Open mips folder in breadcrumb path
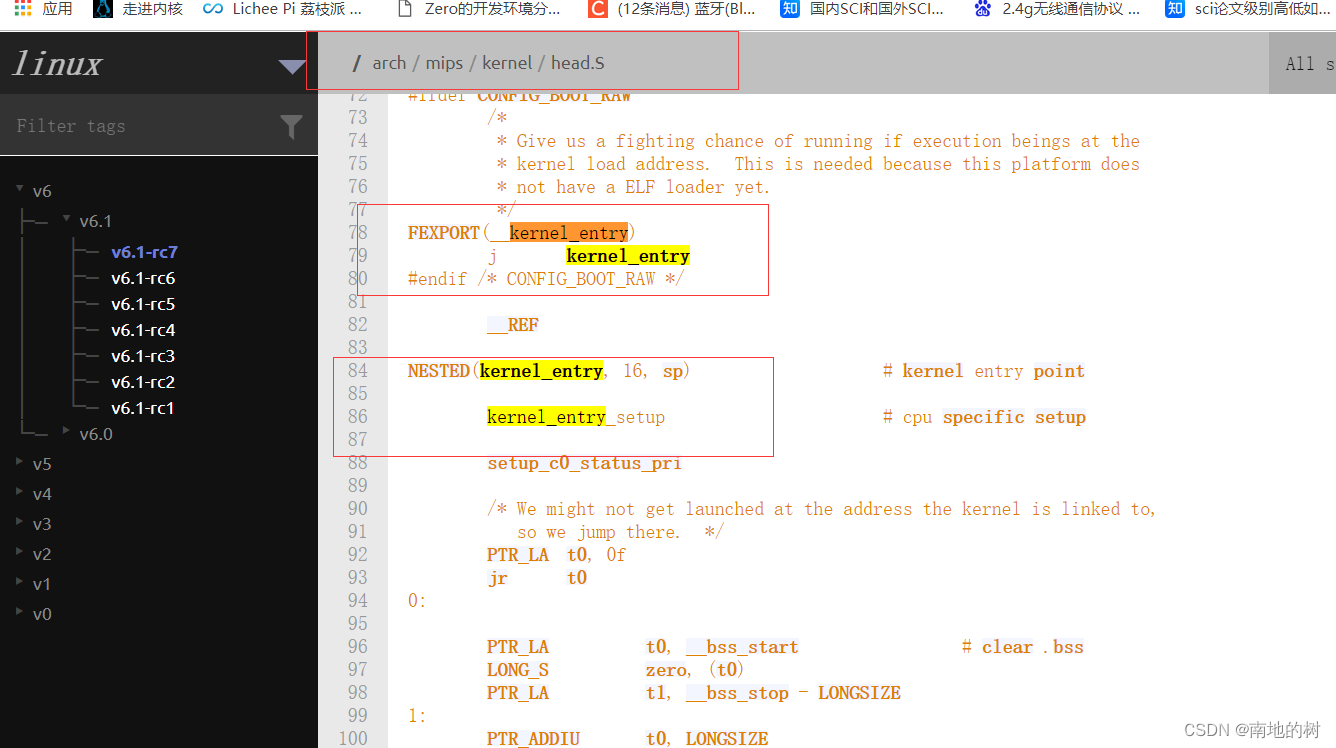 click(x=444, y=63)
